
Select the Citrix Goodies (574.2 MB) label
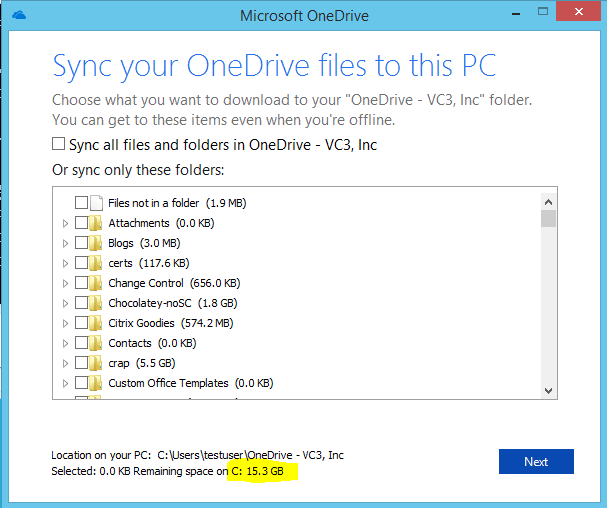click(171, 323)
